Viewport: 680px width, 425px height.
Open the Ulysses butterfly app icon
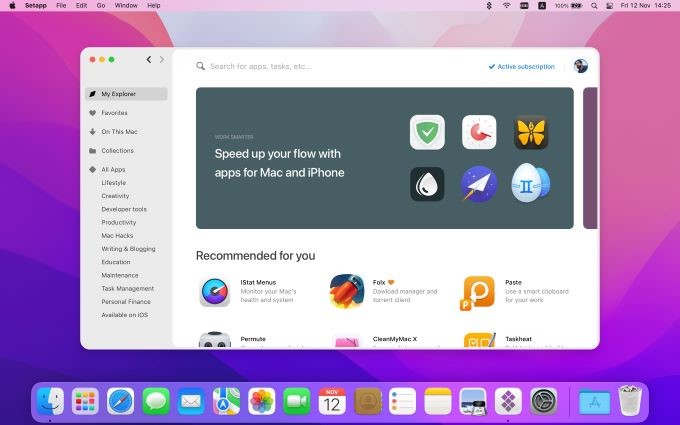(531, 132)
